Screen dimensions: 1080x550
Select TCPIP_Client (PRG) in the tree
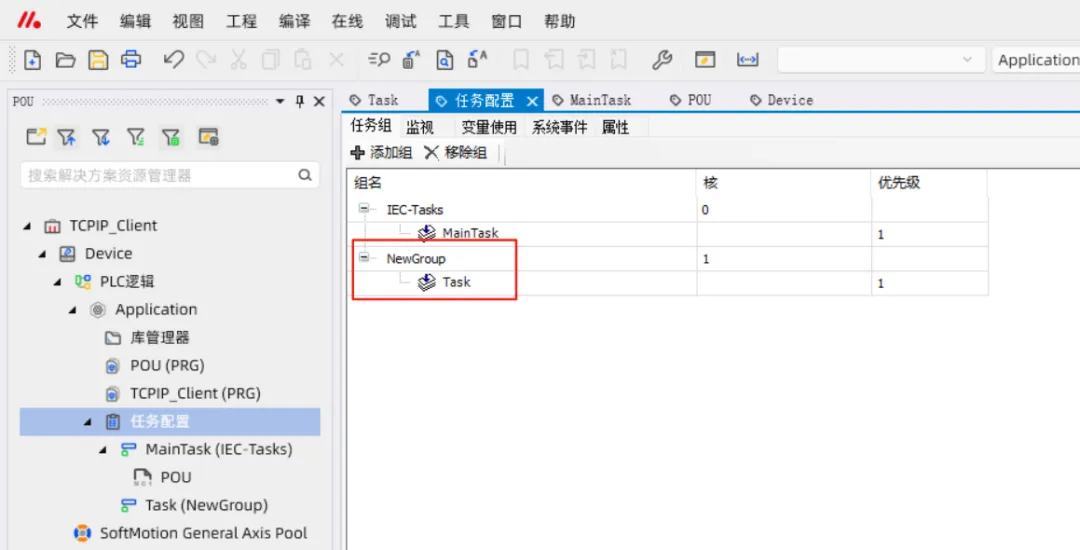coord(195,394)
